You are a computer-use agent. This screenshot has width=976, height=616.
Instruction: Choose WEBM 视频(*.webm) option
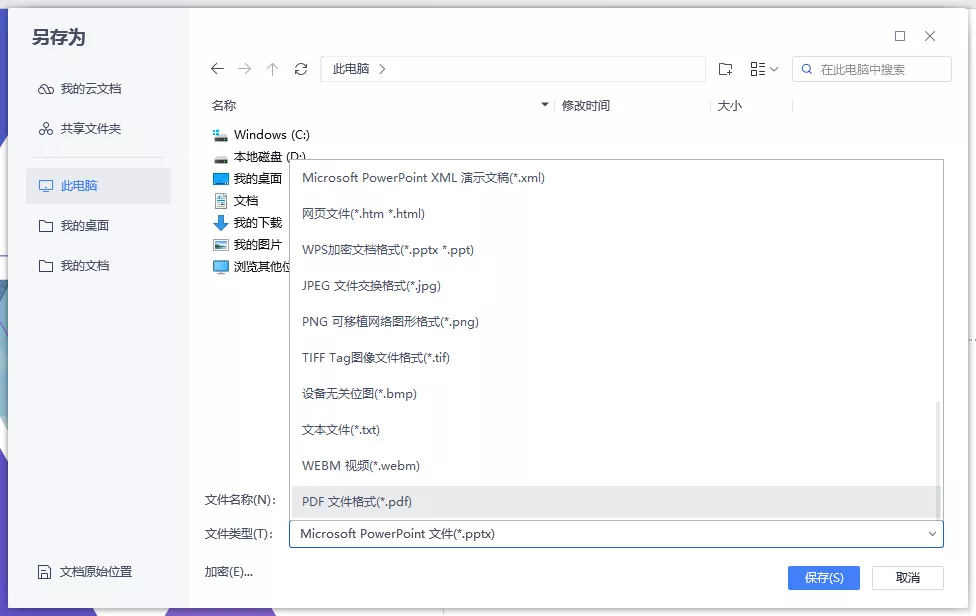click(616, 466)
